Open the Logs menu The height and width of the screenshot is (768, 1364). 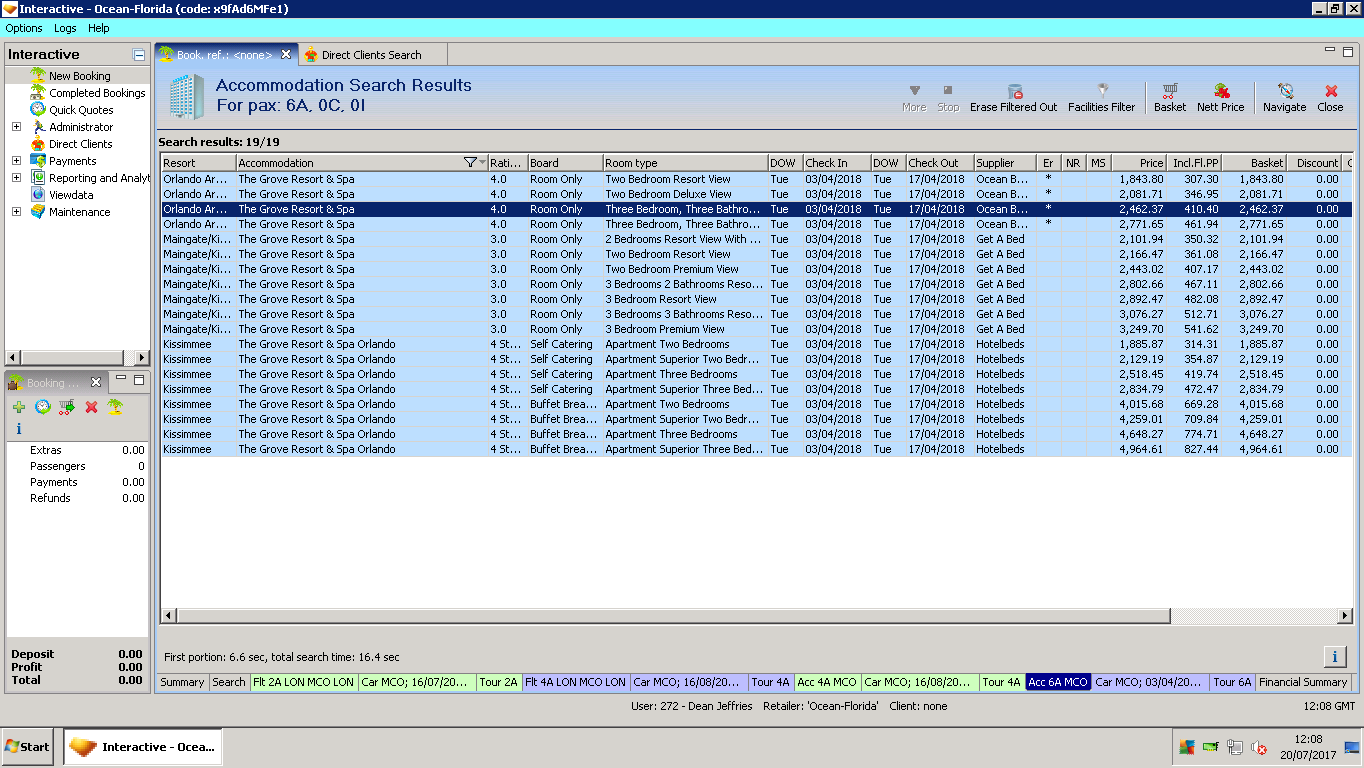tap(65, 28)
